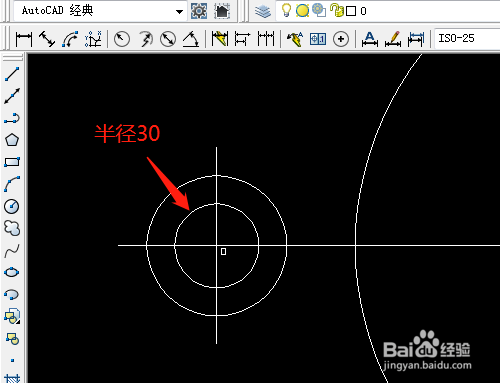The image size is (500, 383).
Task: Click the Insert Block tool
Action: tap(12, 316)
